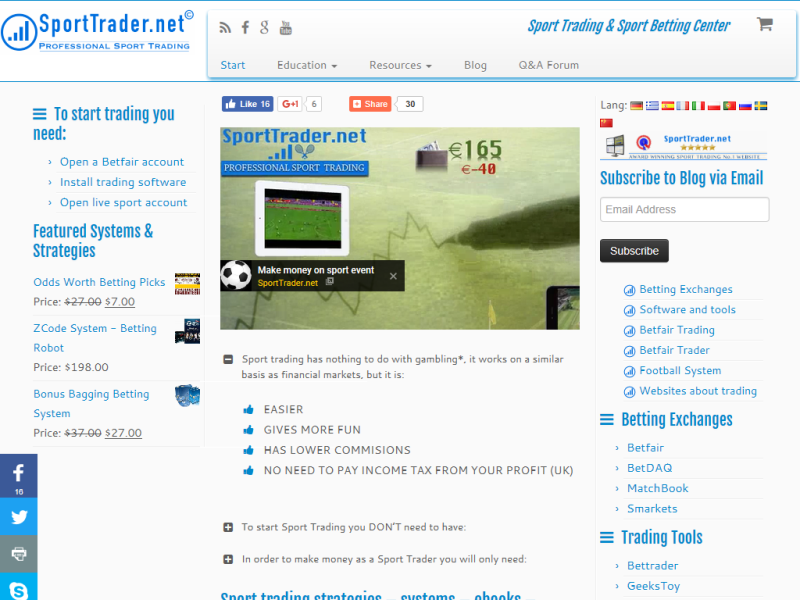The image size is (800, 600).
Task: Open Odds Worth Betting Picks link
Action: tap(99, 282)
